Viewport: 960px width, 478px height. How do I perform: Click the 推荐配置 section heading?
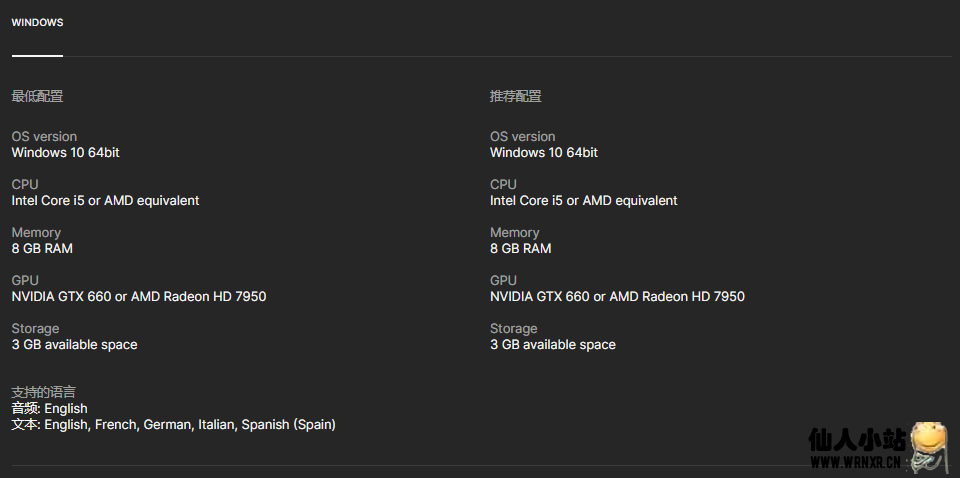click(516, 96)
